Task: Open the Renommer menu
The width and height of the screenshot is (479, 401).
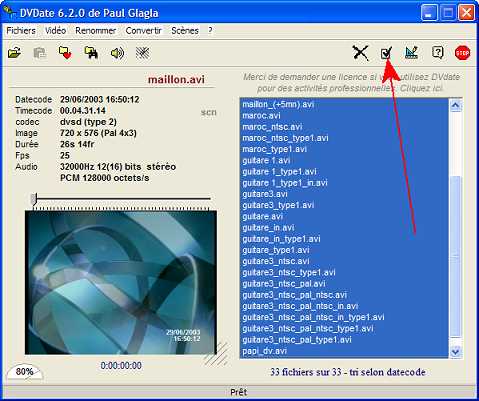Action: (95, 31)
